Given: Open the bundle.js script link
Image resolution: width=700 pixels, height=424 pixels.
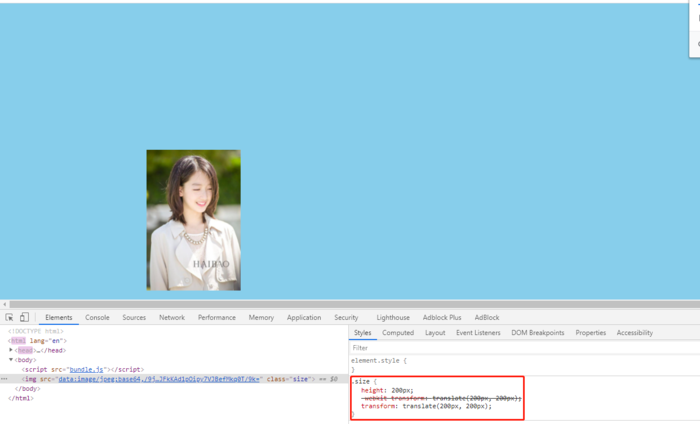Looking at the screenshot, I should pos(86,370).
